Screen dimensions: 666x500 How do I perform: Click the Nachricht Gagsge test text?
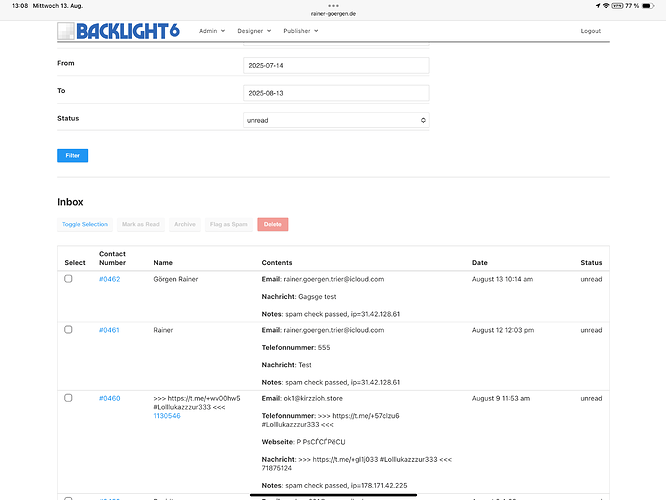coord(299,297)
